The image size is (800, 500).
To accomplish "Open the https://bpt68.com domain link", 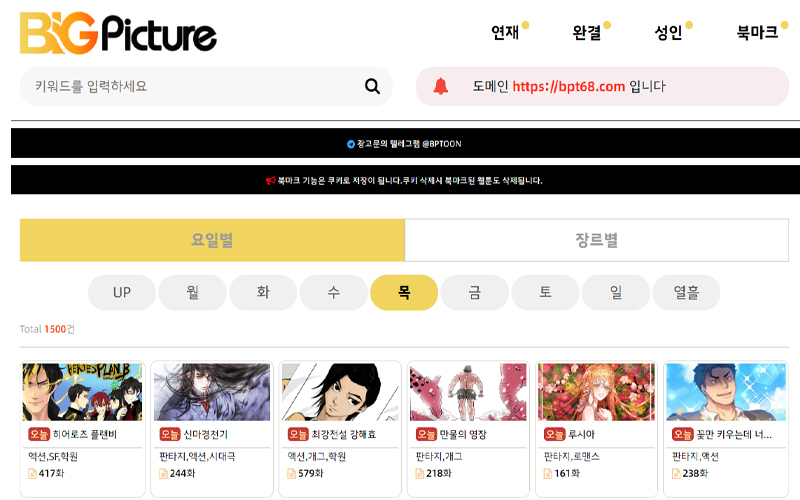I will pos(568,86).
